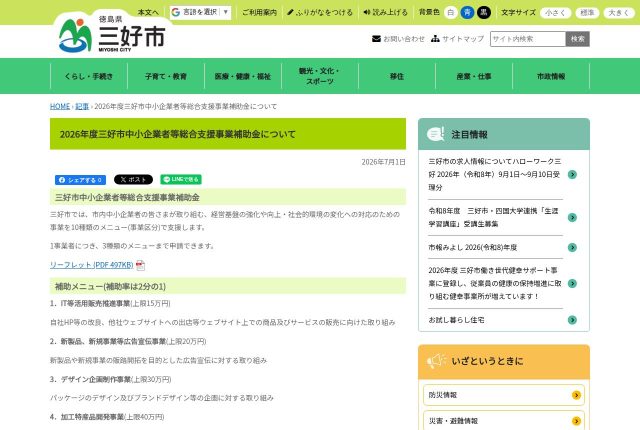Click the 2026年7月1日 date text

coord(383,162)
